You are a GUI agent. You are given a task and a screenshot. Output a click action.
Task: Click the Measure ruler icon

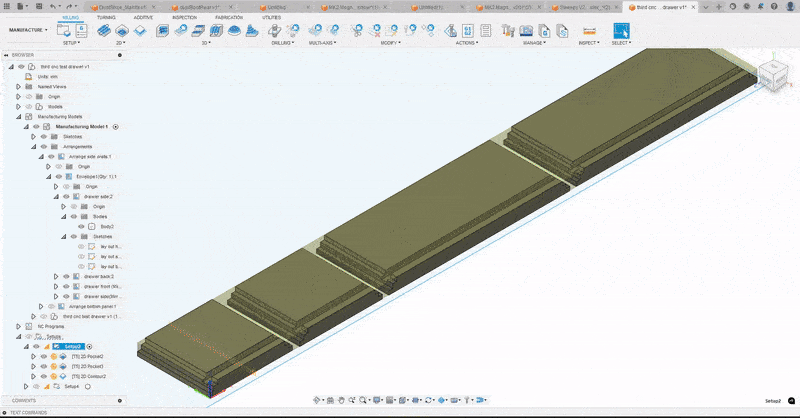pyautogui.click(x=589, y=31)
